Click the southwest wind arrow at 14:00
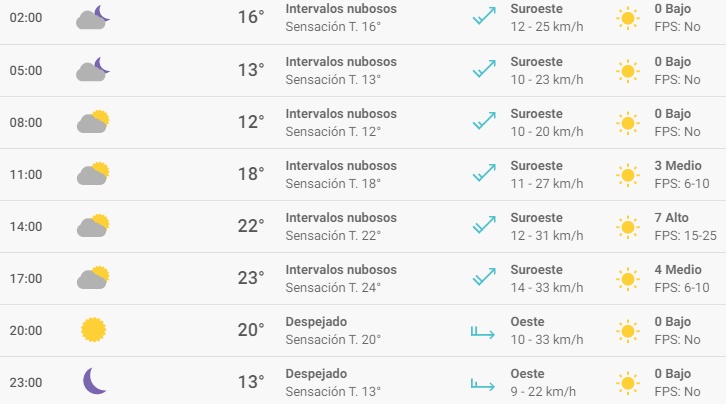Viewport: 726px width, 404px height. [x=484, y=225]
